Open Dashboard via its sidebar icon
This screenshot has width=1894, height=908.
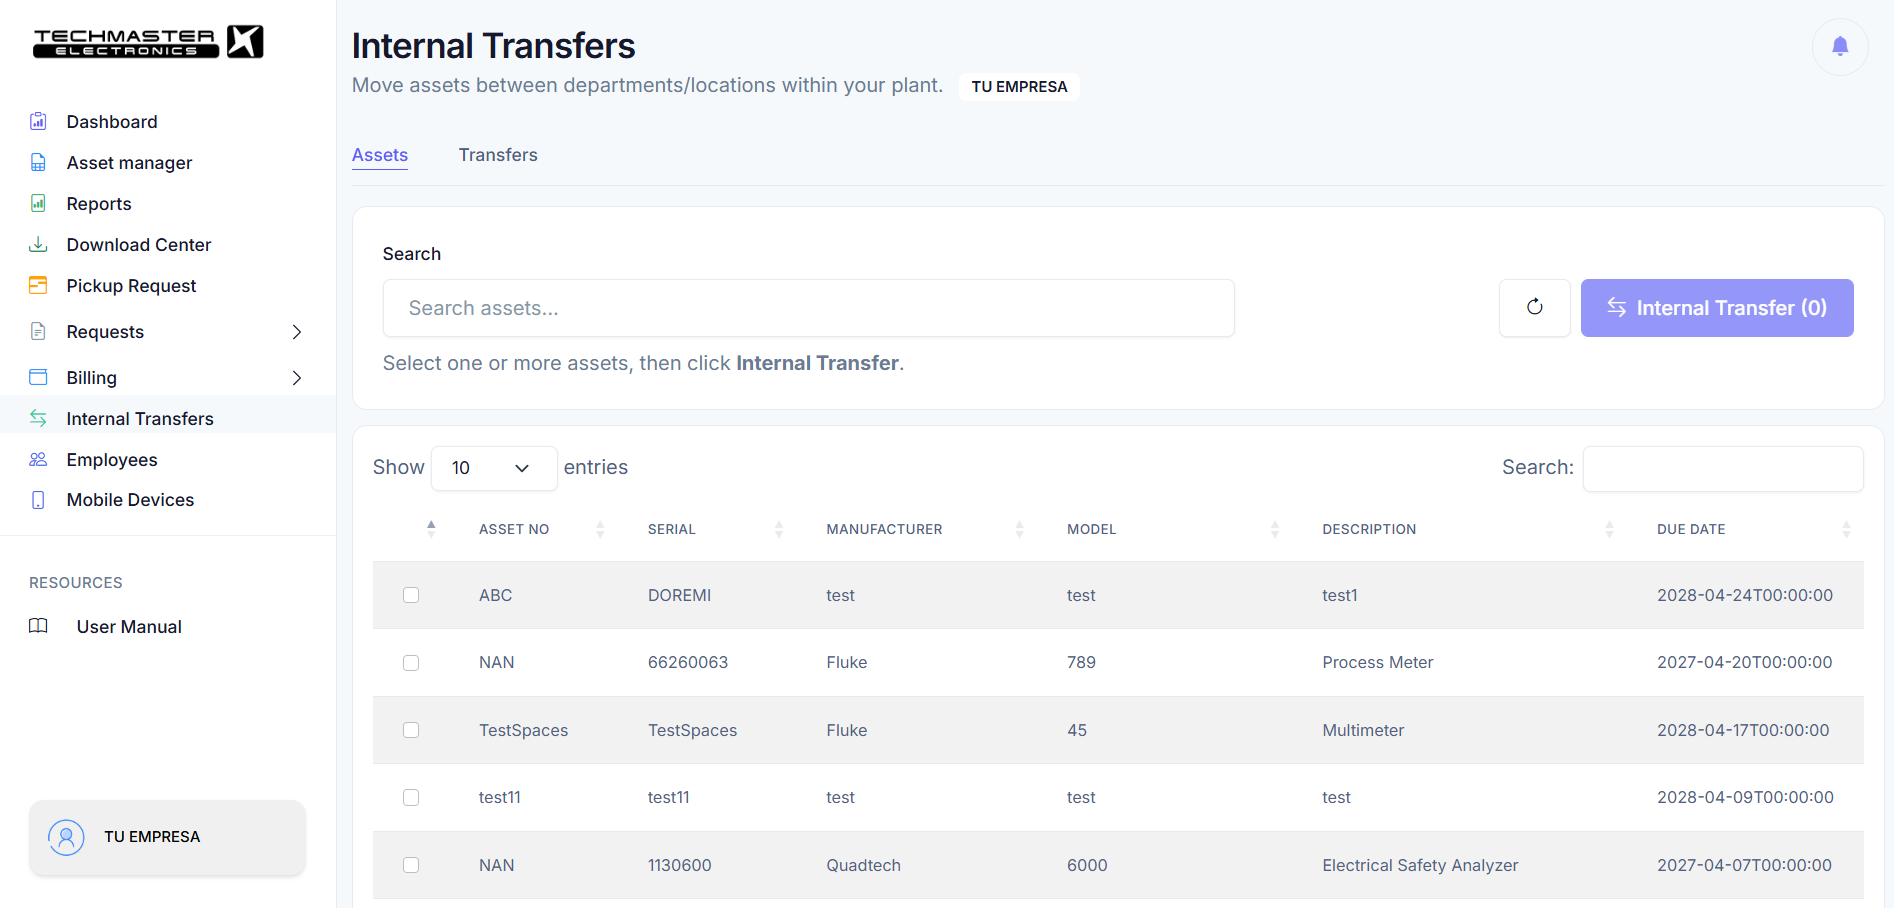38,121
